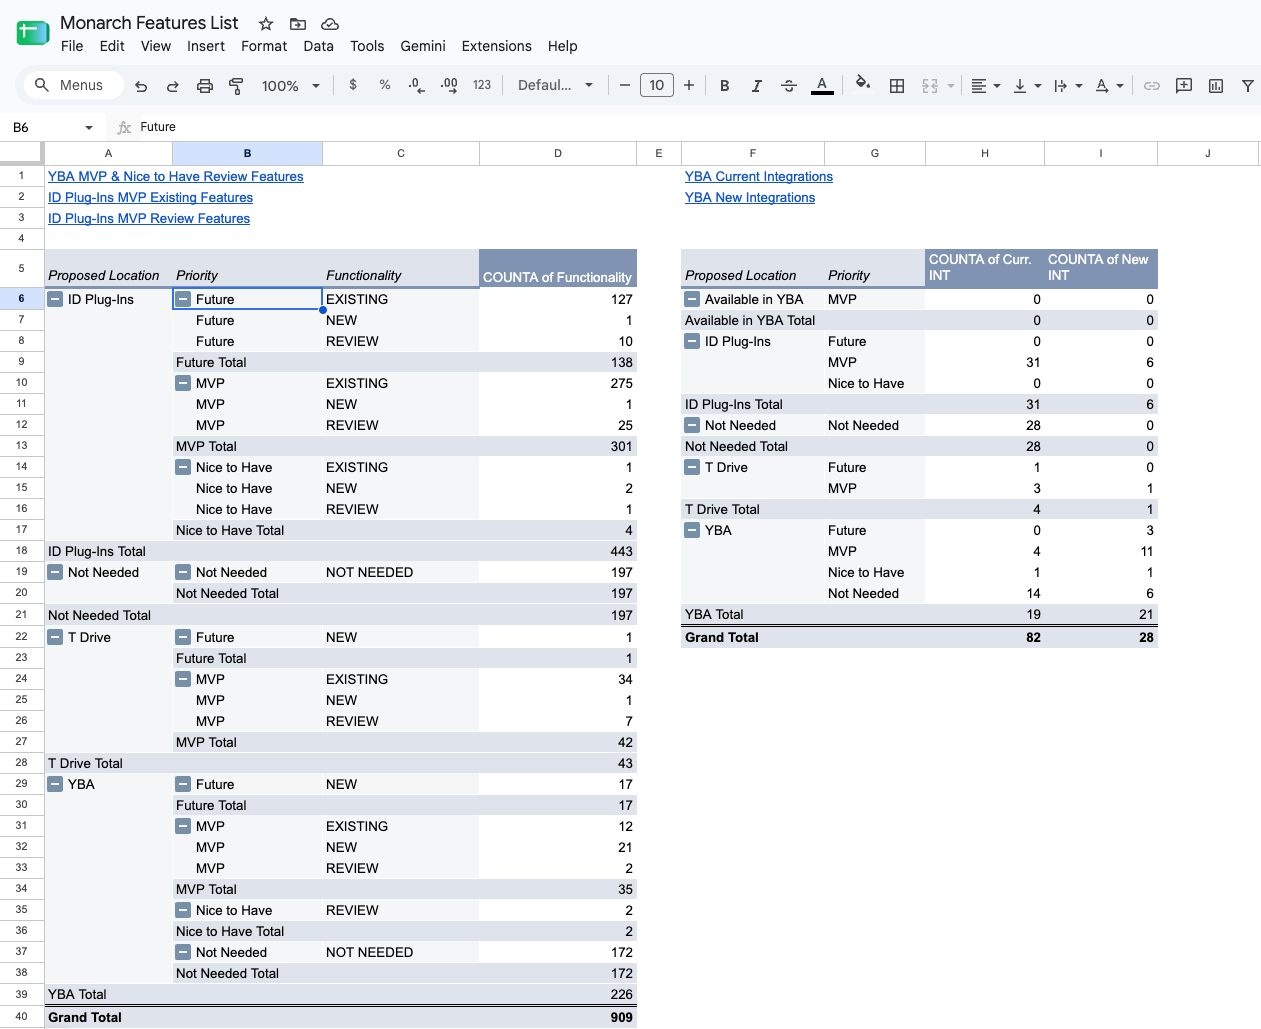
Task: Open ID Plug-Ins MVP Review Features link
Action: pos(149,218)
